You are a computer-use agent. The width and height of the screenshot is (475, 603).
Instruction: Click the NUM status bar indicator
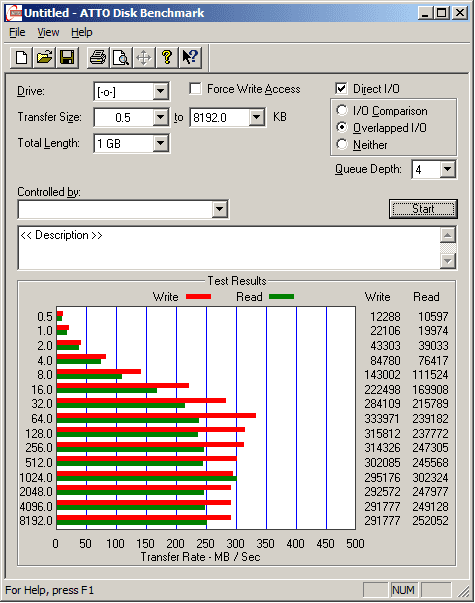click(403, 590)
